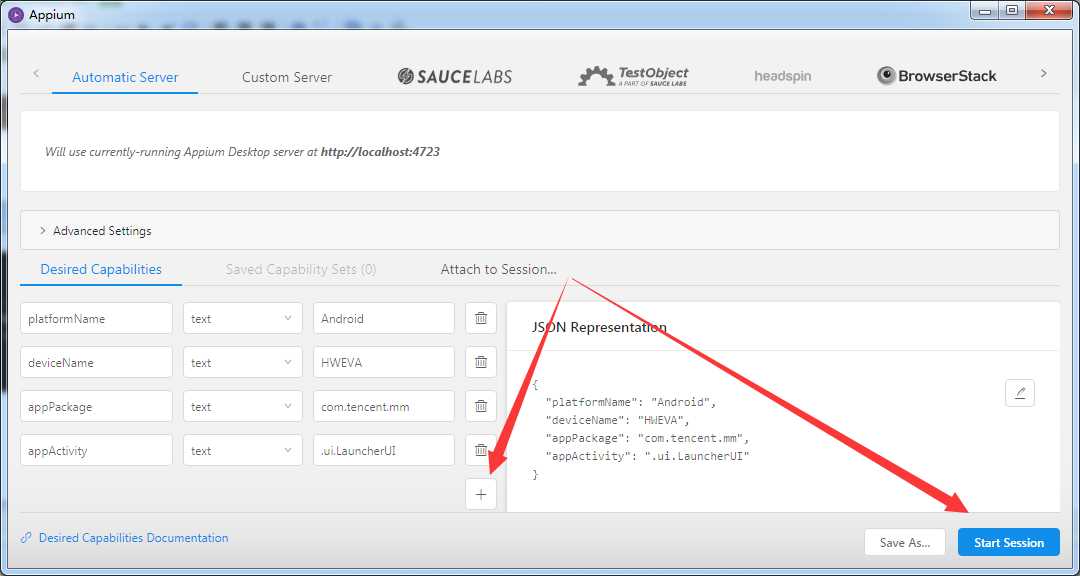Click the HWEVA value field
The image size is (1080, 576).
384,362
